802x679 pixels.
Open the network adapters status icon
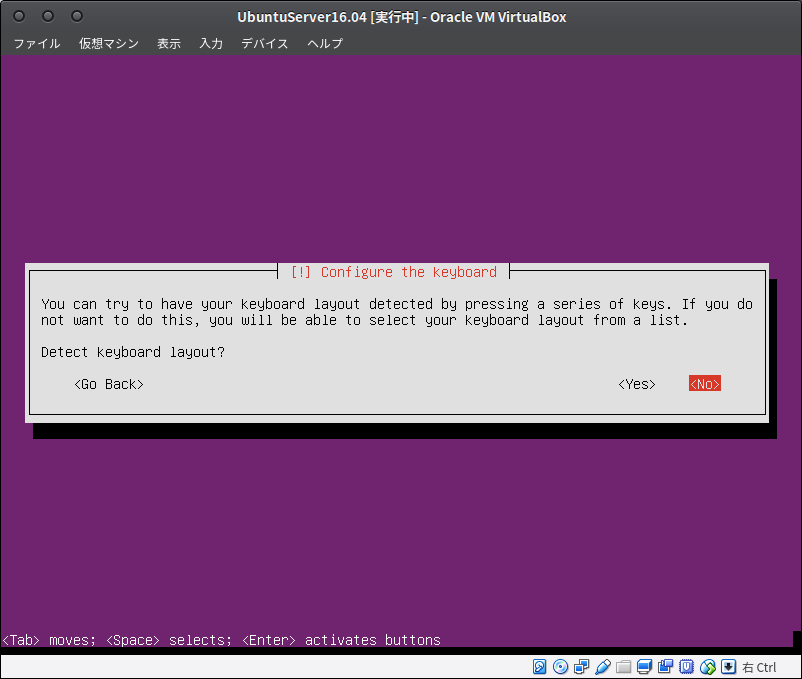coord(582,667)
